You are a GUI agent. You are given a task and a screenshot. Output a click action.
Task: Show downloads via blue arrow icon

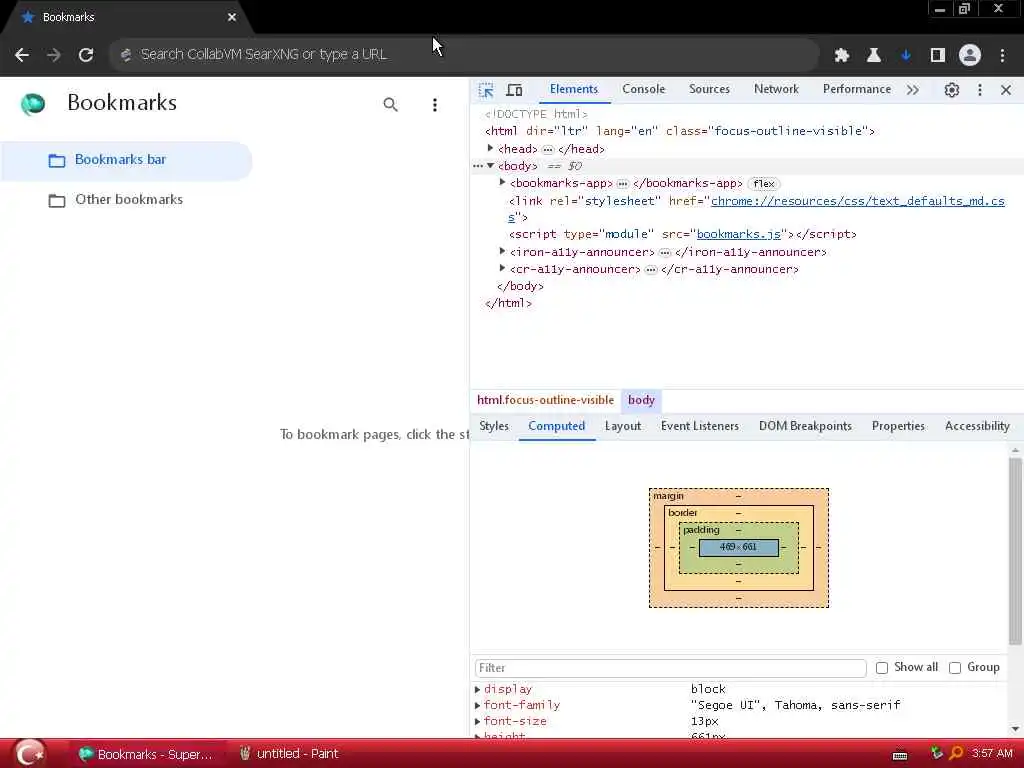pos(906,56)
